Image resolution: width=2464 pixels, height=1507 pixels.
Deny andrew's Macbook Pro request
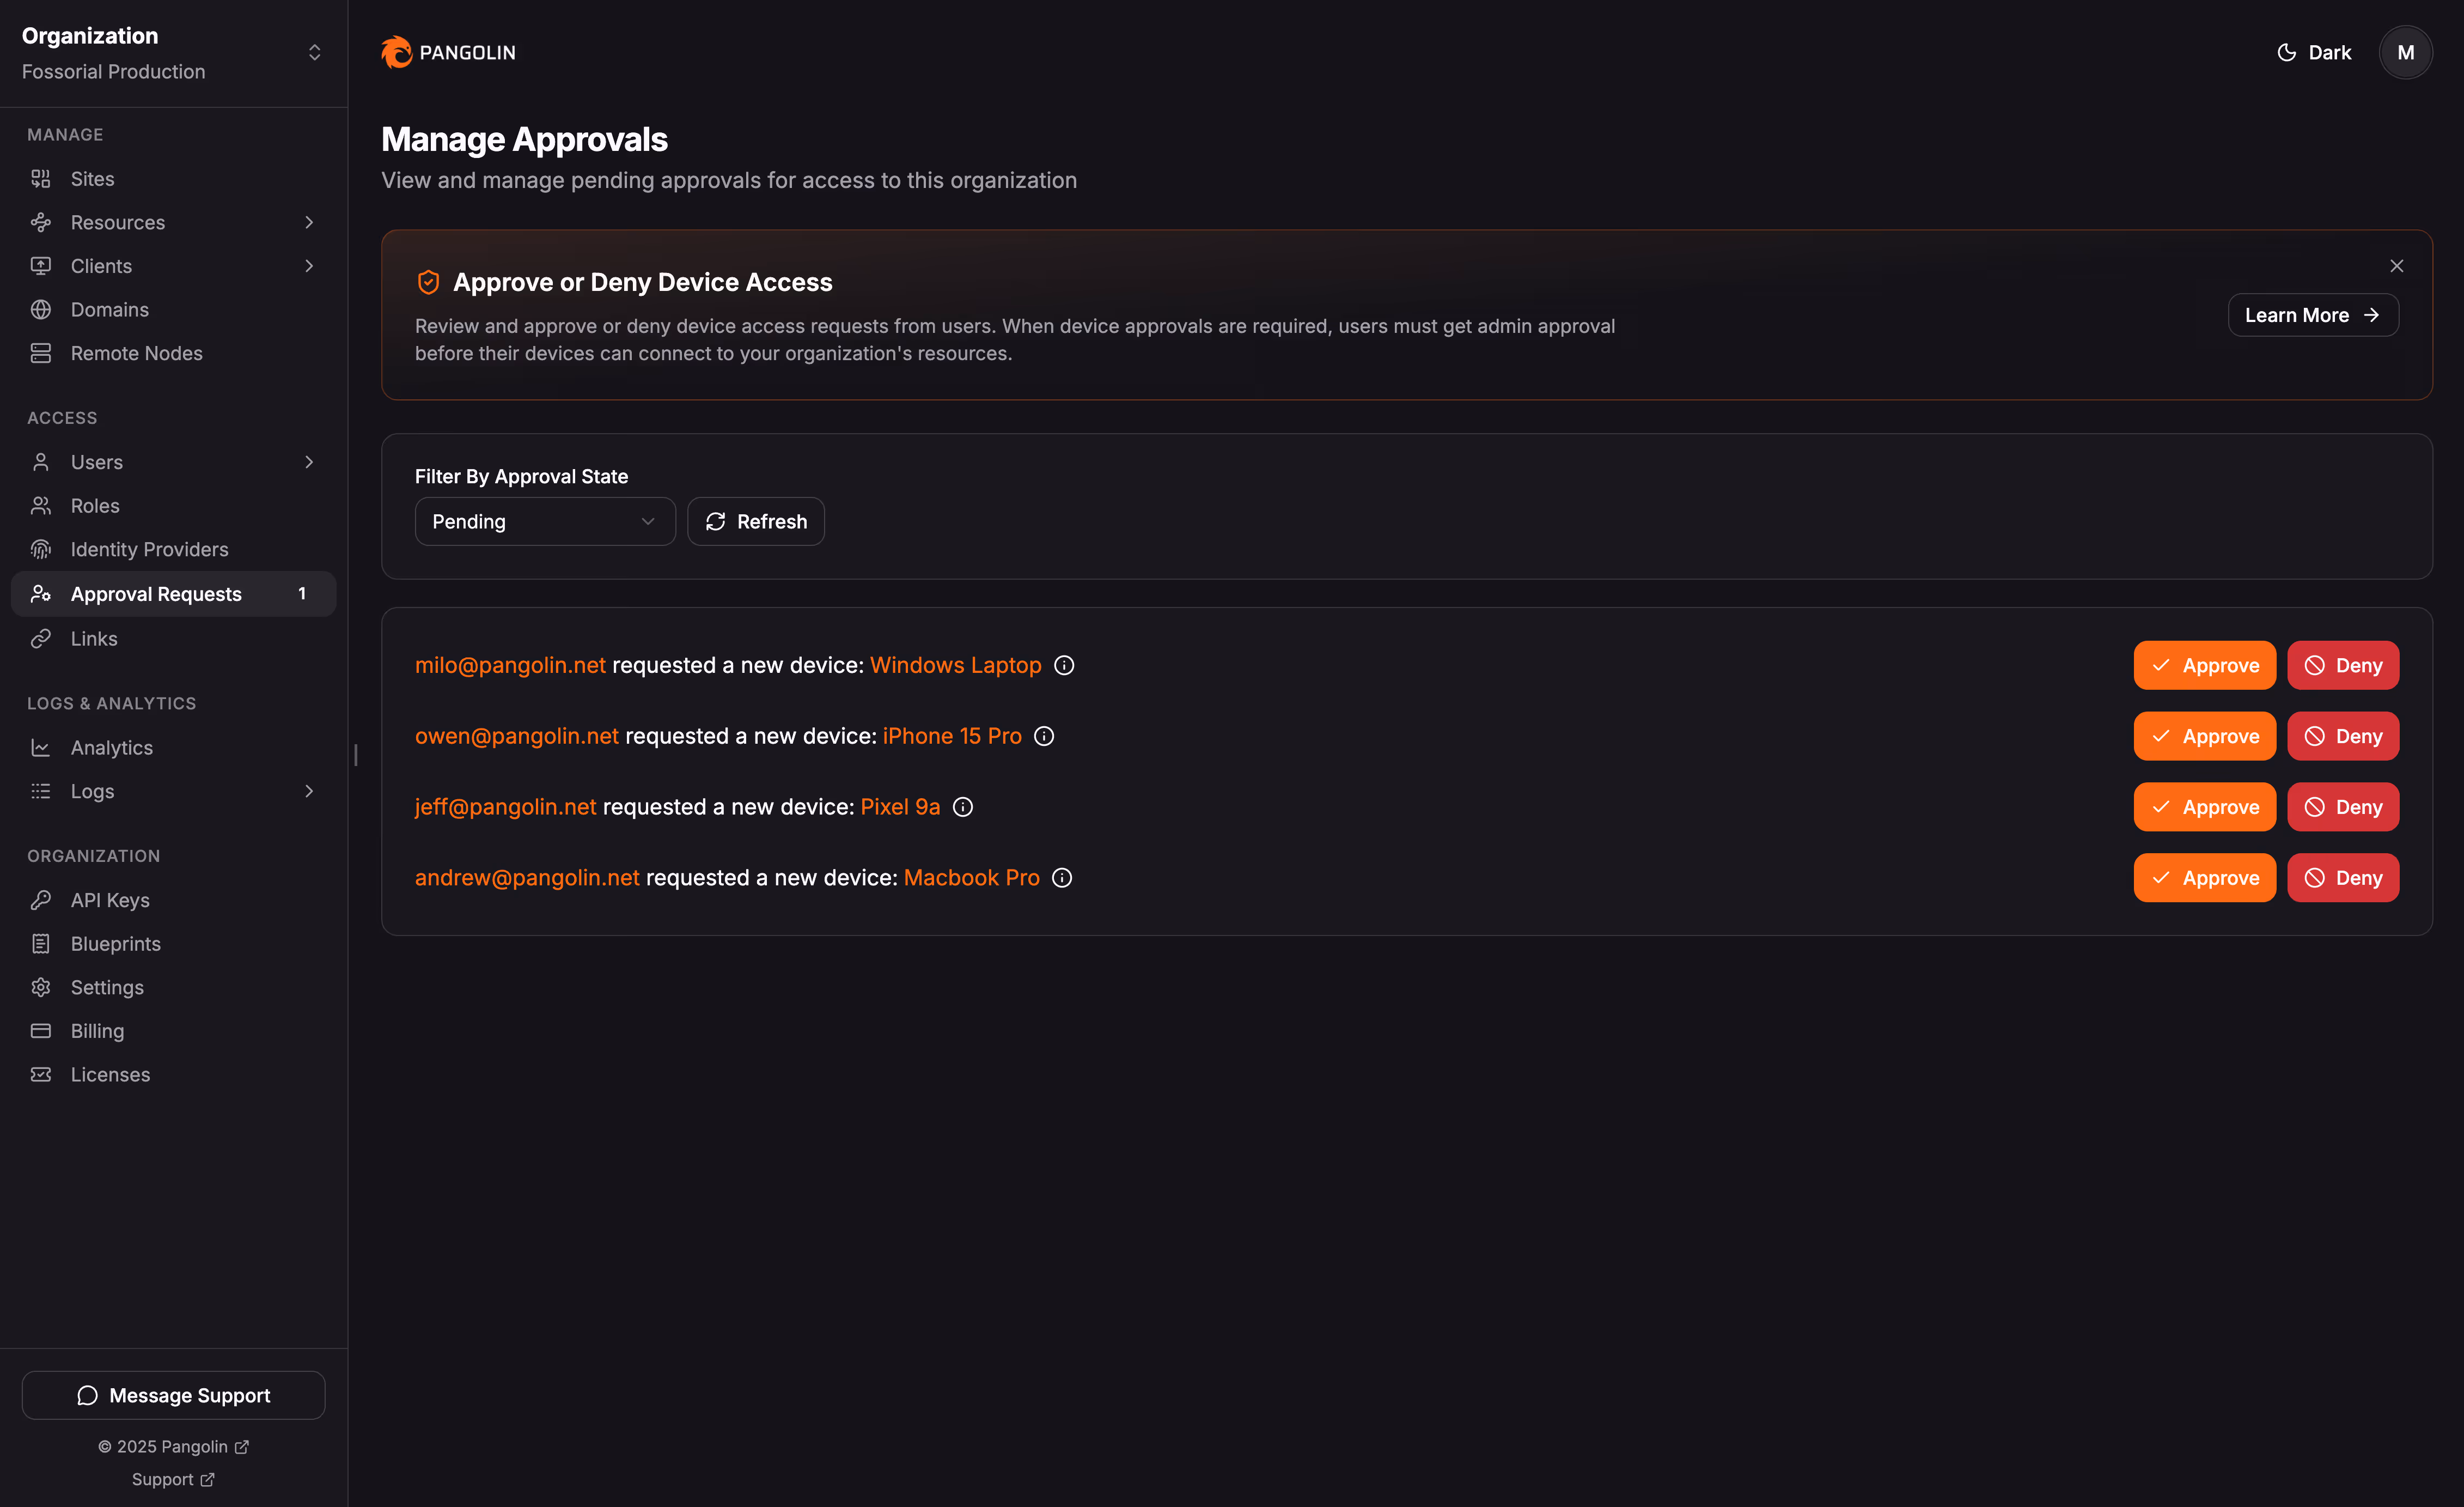2342,877
